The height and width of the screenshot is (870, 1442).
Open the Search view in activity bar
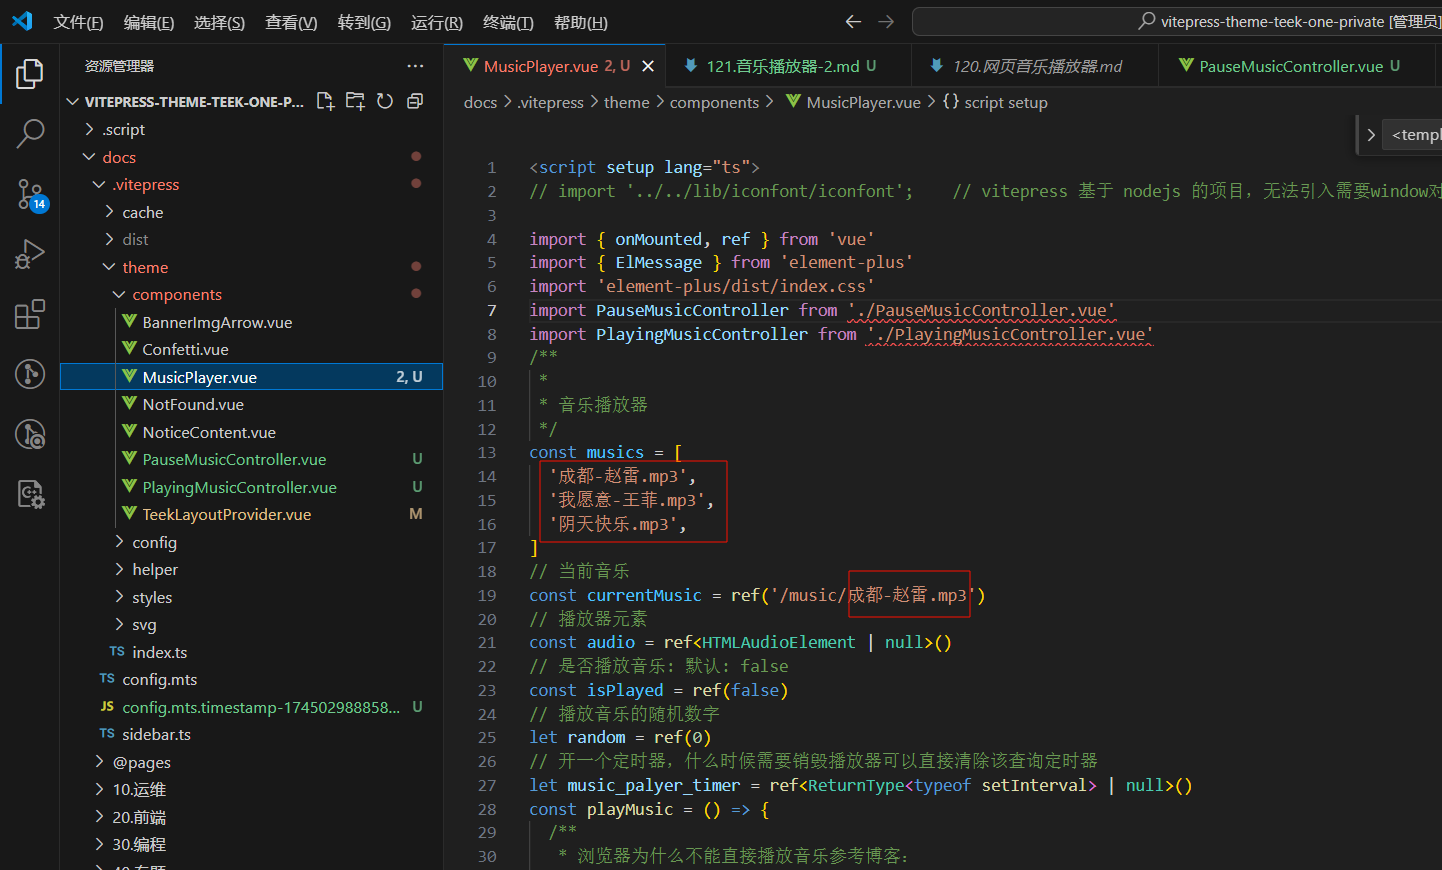pos(30,133)
